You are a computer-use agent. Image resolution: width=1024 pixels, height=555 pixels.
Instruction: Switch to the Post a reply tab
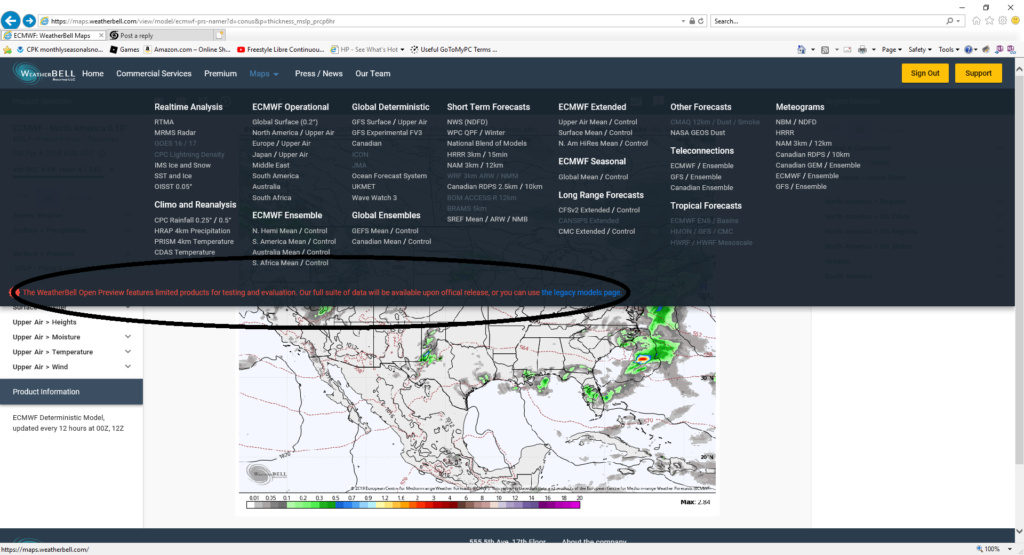(x=161, y=35)
